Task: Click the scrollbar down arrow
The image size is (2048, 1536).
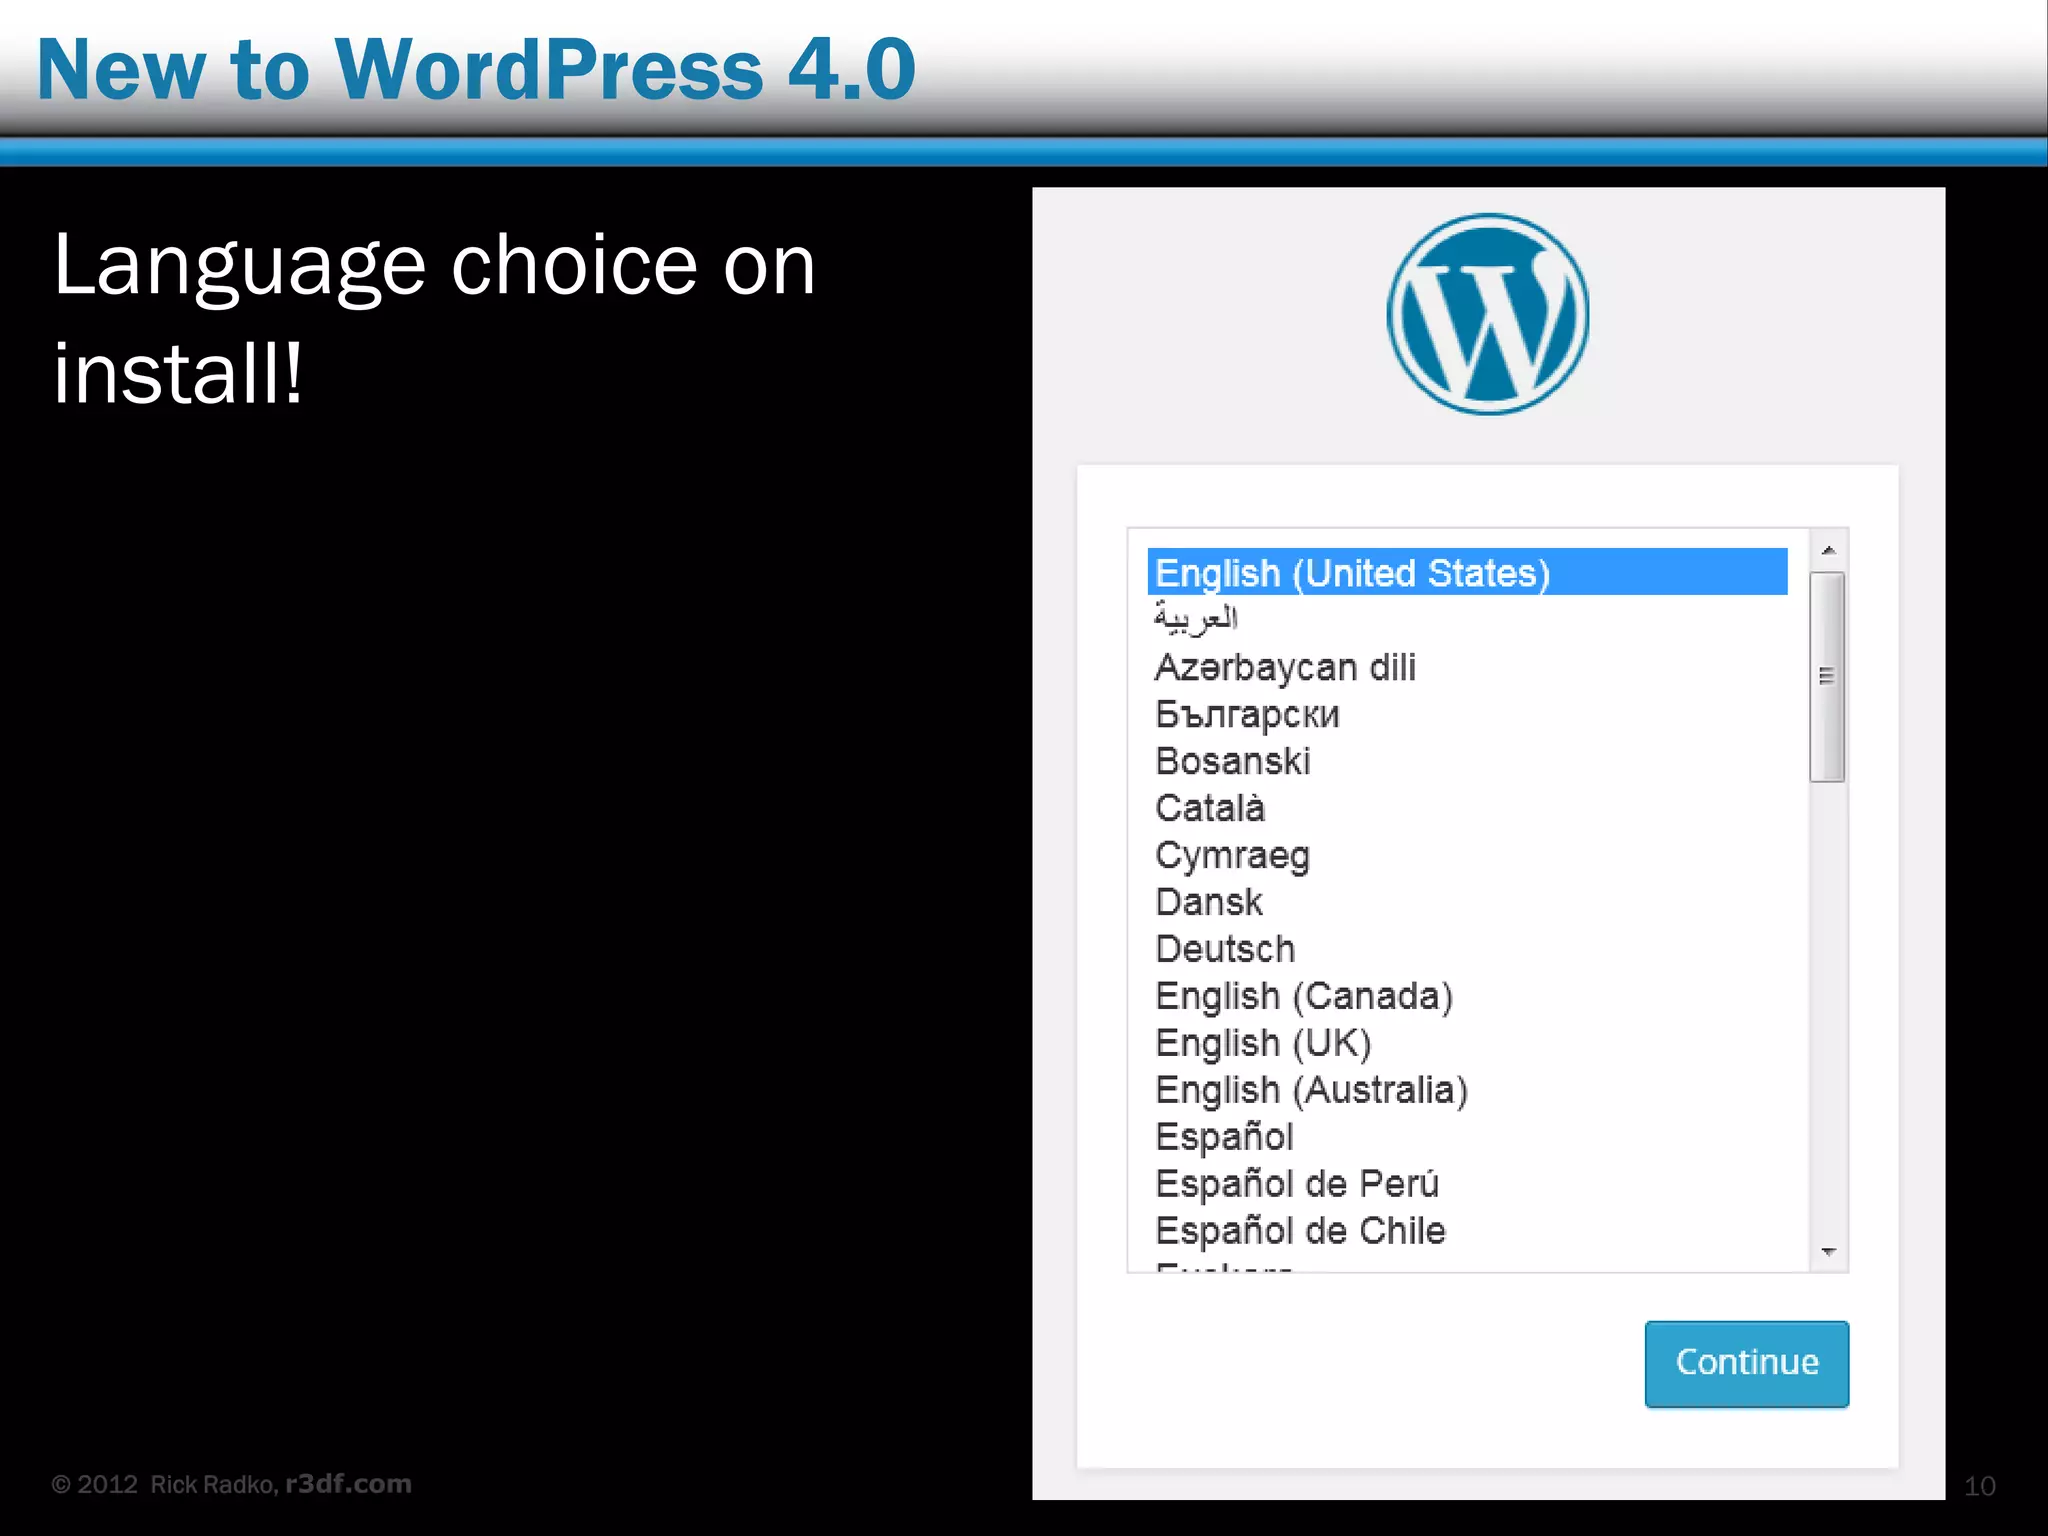Action: pos(1828,1251)
